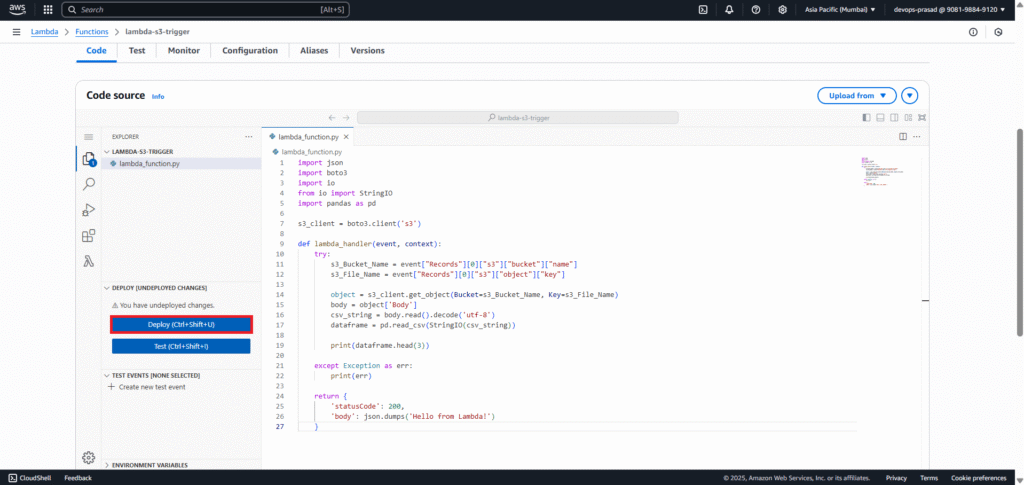The height and width of the screenshot is (485, 1024).
Task: Open the editor Search view icon
Action: (x=89, y=184)
